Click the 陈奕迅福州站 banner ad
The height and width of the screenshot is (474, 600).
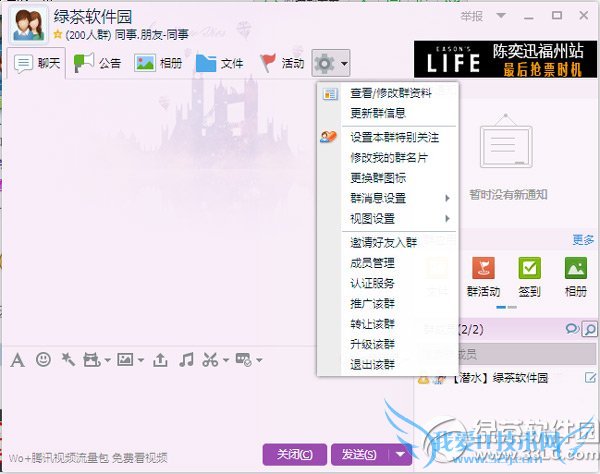pos(505,59)
